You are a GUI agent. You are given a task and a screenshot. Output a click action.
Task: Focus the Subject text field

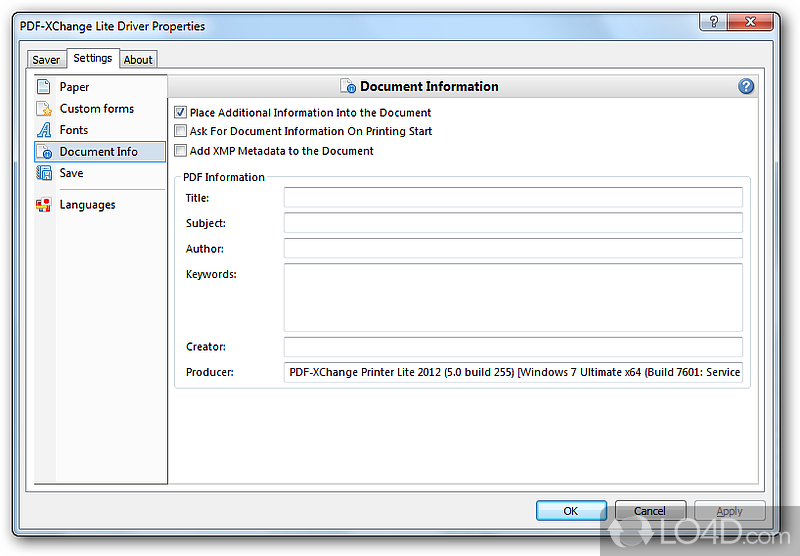coord(513,223)
